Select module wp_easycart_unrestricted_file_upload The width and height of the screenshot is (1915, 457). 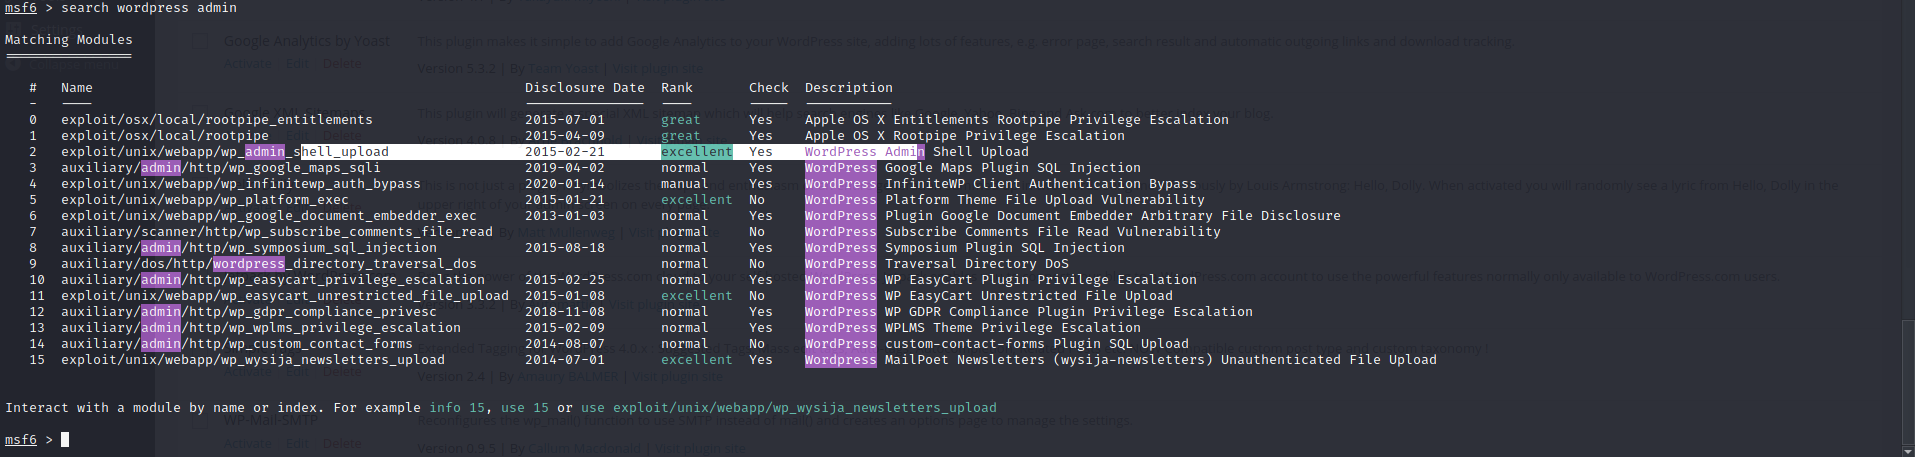coord(285,296)
